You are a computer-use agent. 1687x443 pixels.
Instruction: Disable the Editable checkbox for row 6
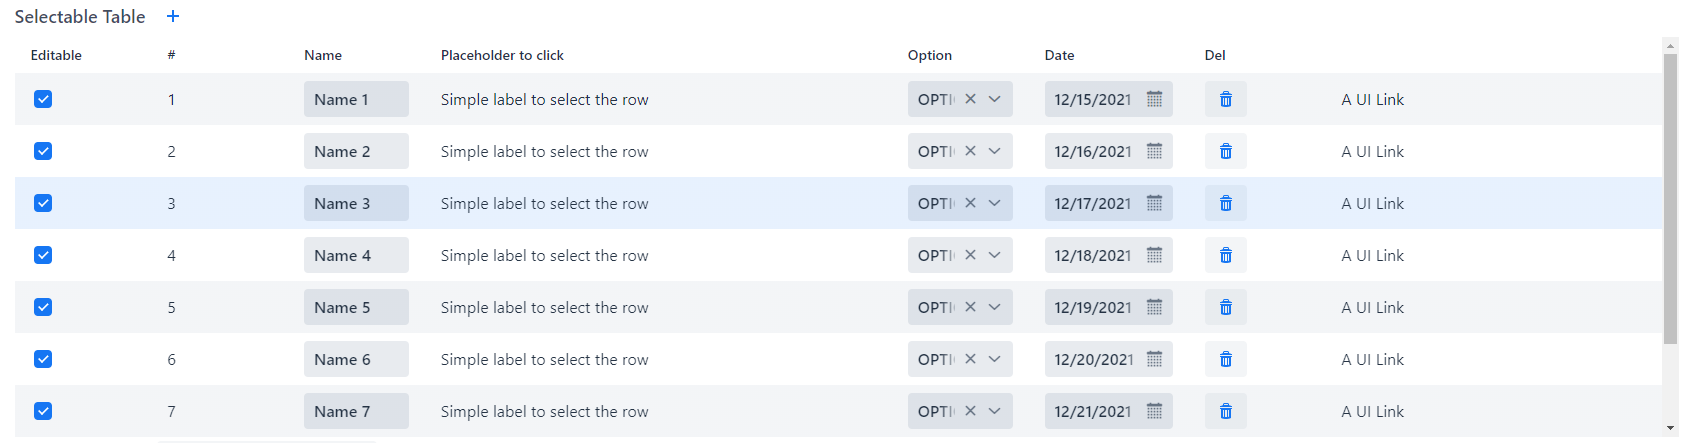tap(43, 359)
